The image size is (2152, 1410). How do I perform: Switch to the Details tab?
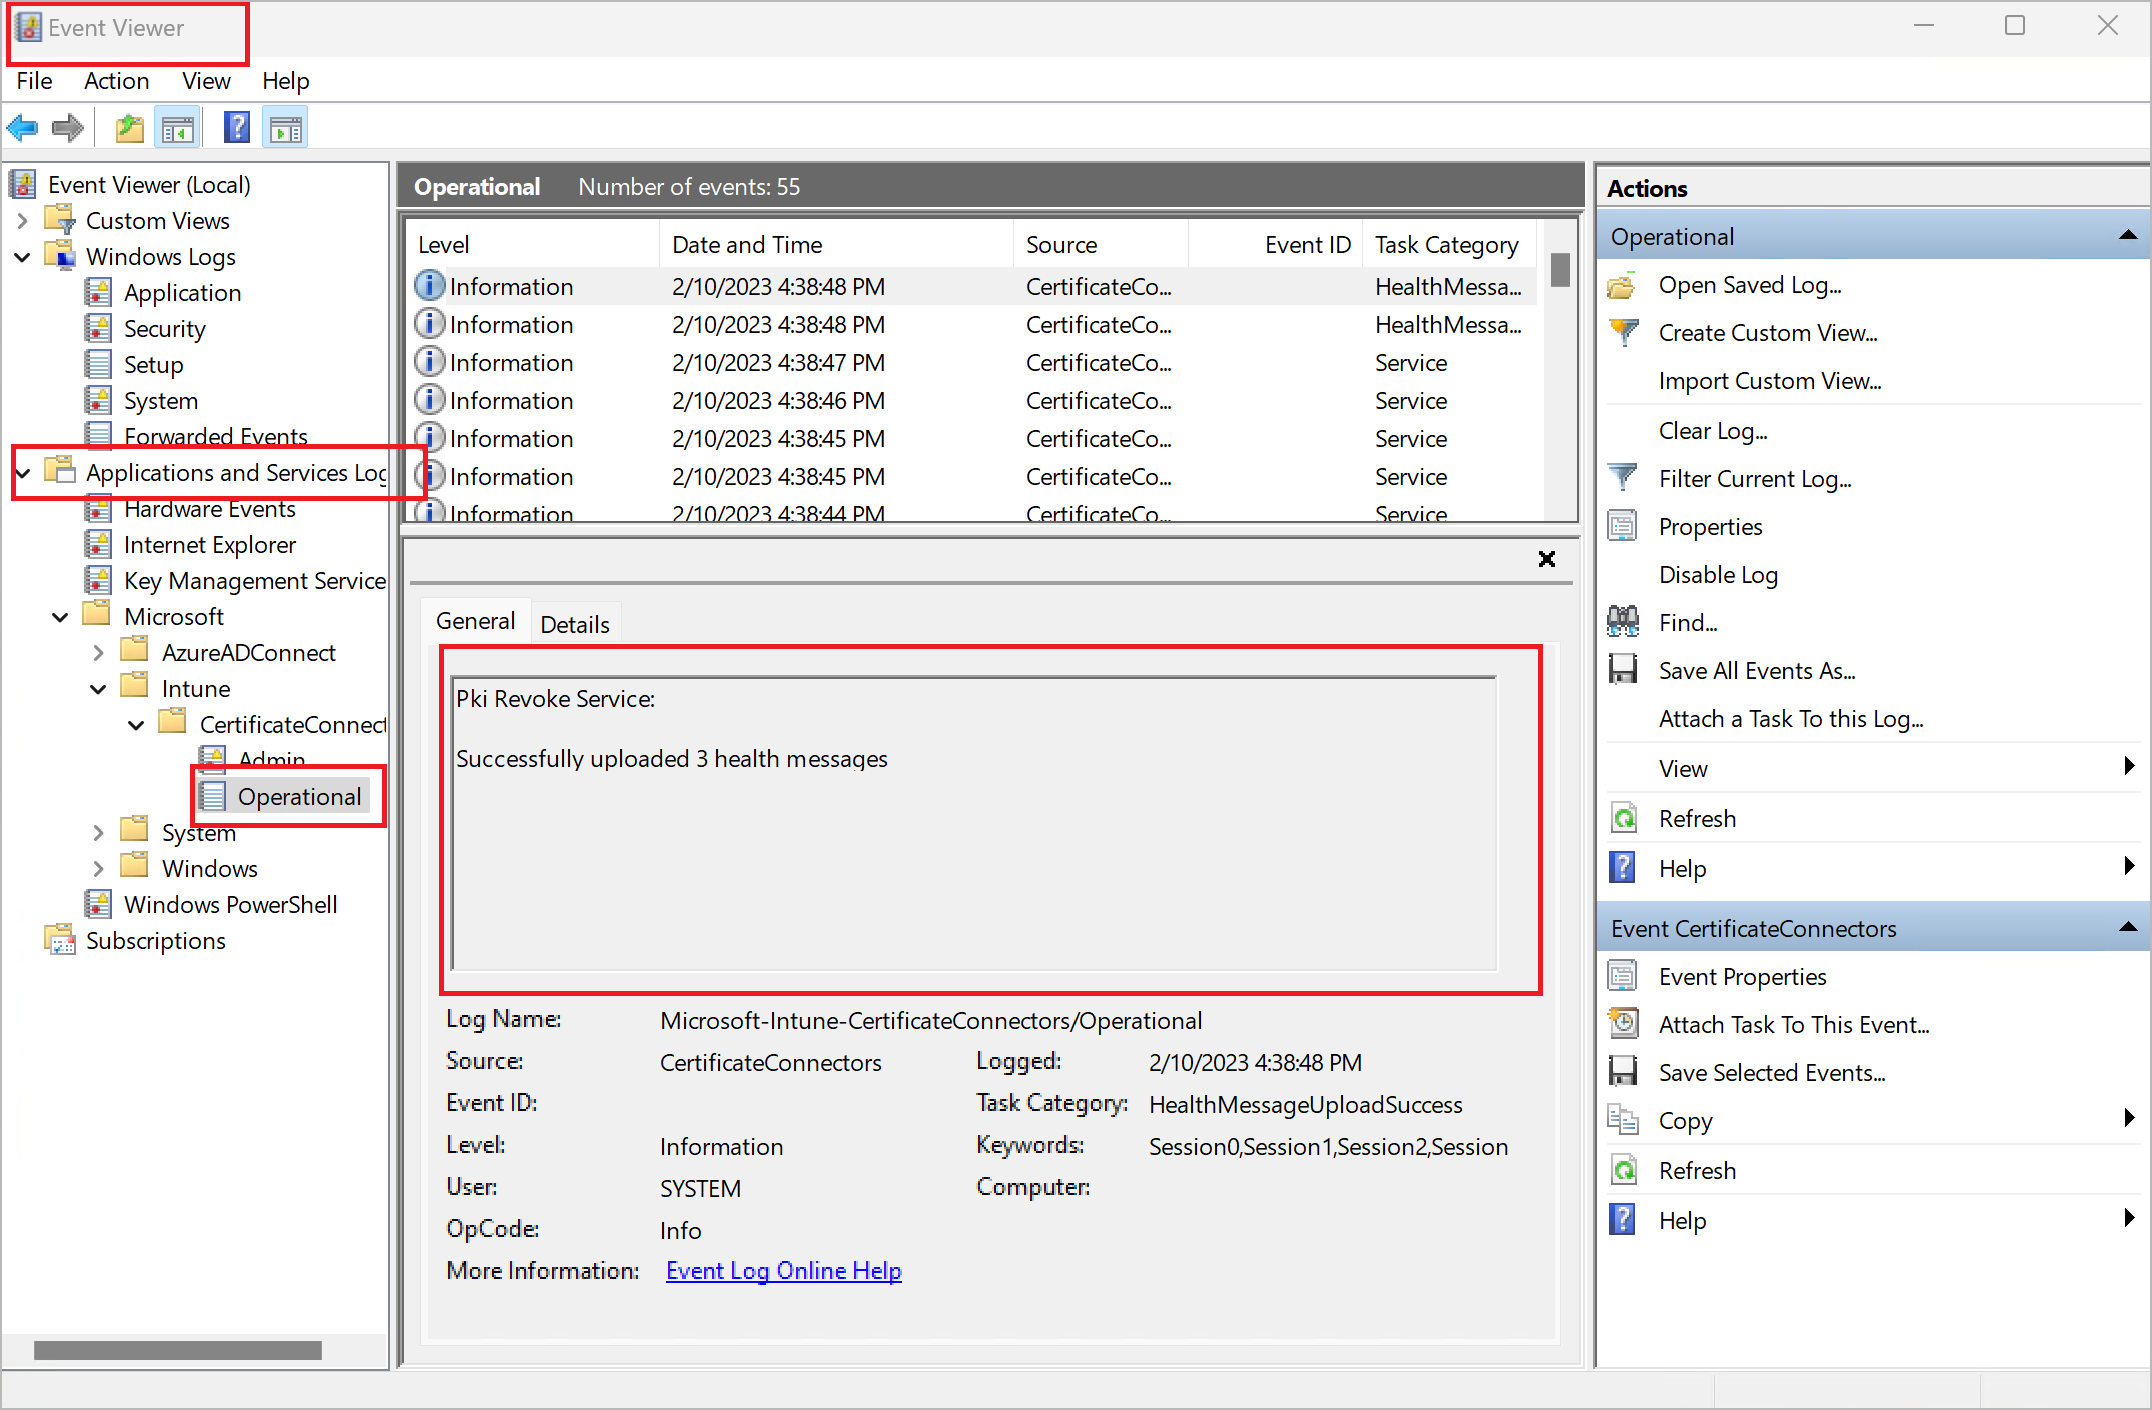click(x=574, y=624)
